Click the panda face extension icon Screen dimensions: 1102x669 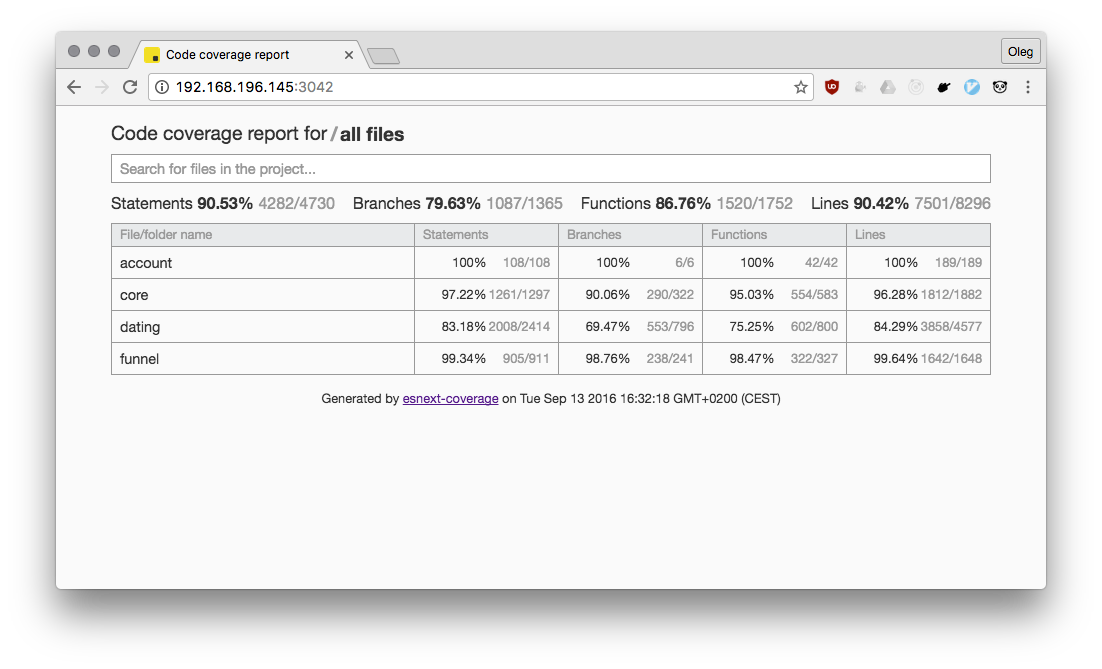(x=999, y=87)
